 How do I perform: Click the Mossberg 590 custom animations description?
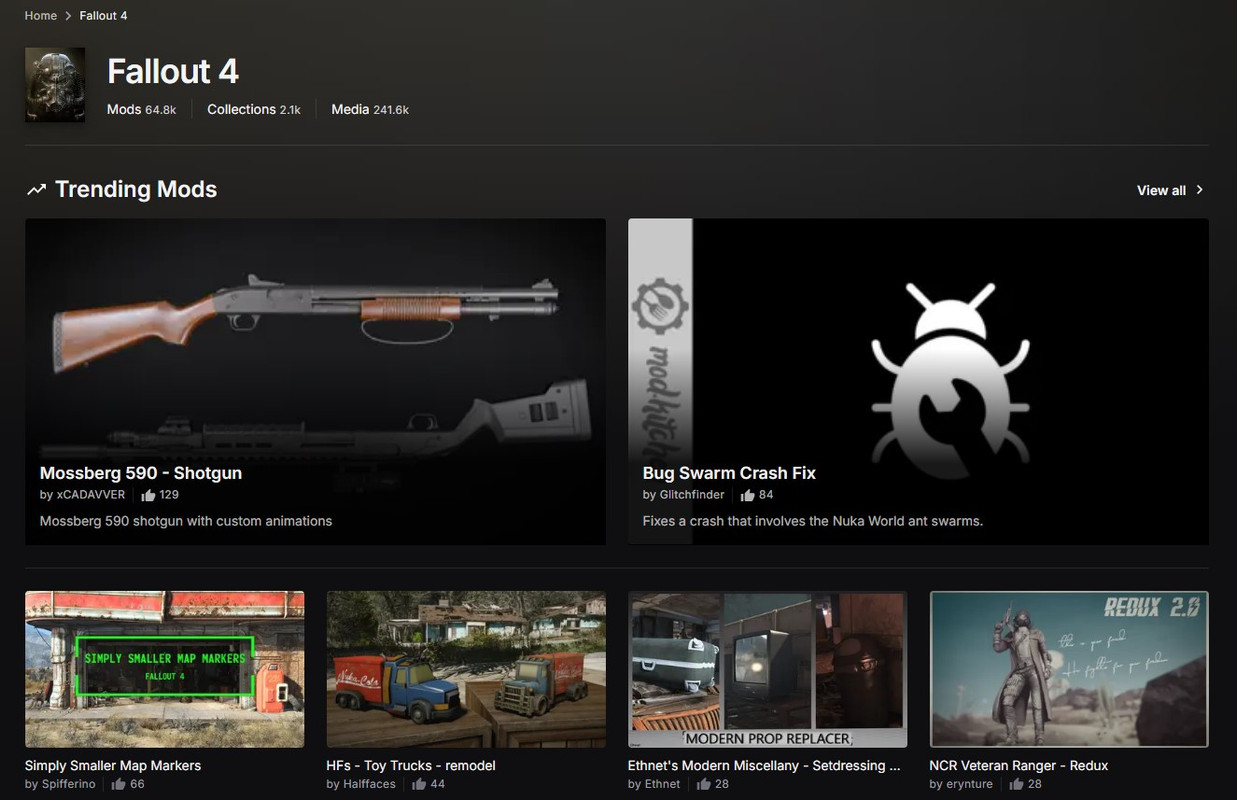click(186, 521)
